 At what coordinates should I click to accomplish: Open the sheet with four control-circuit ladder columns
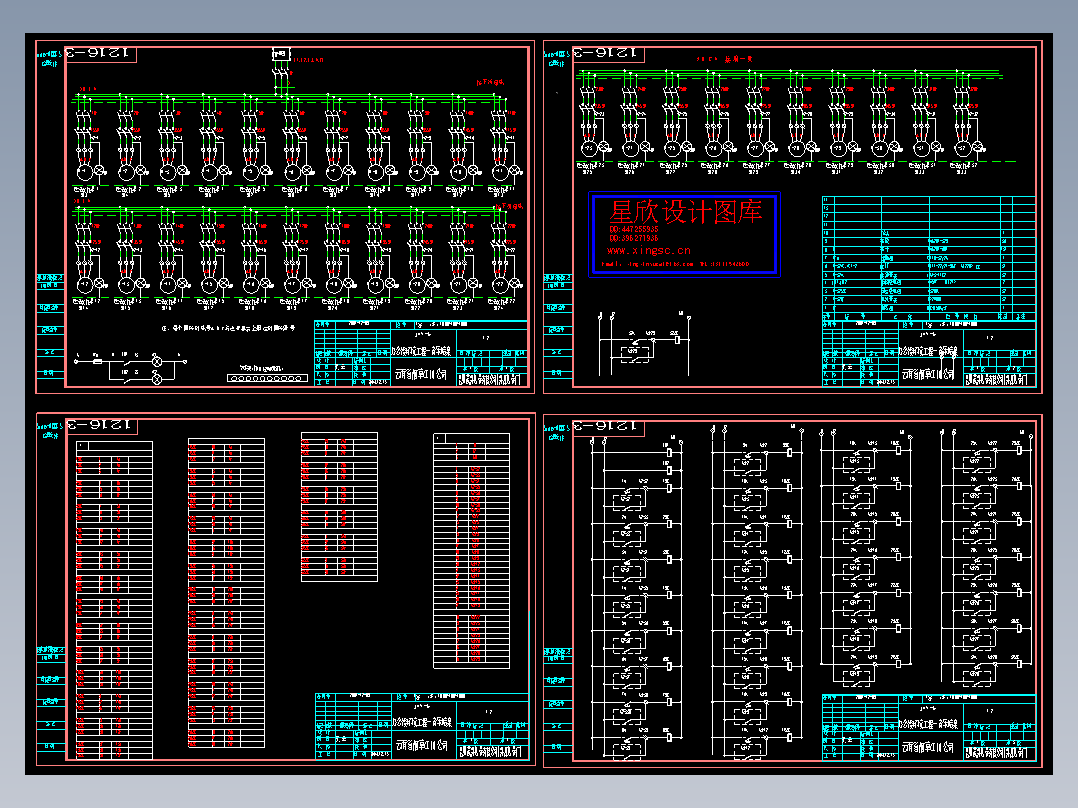793,590
